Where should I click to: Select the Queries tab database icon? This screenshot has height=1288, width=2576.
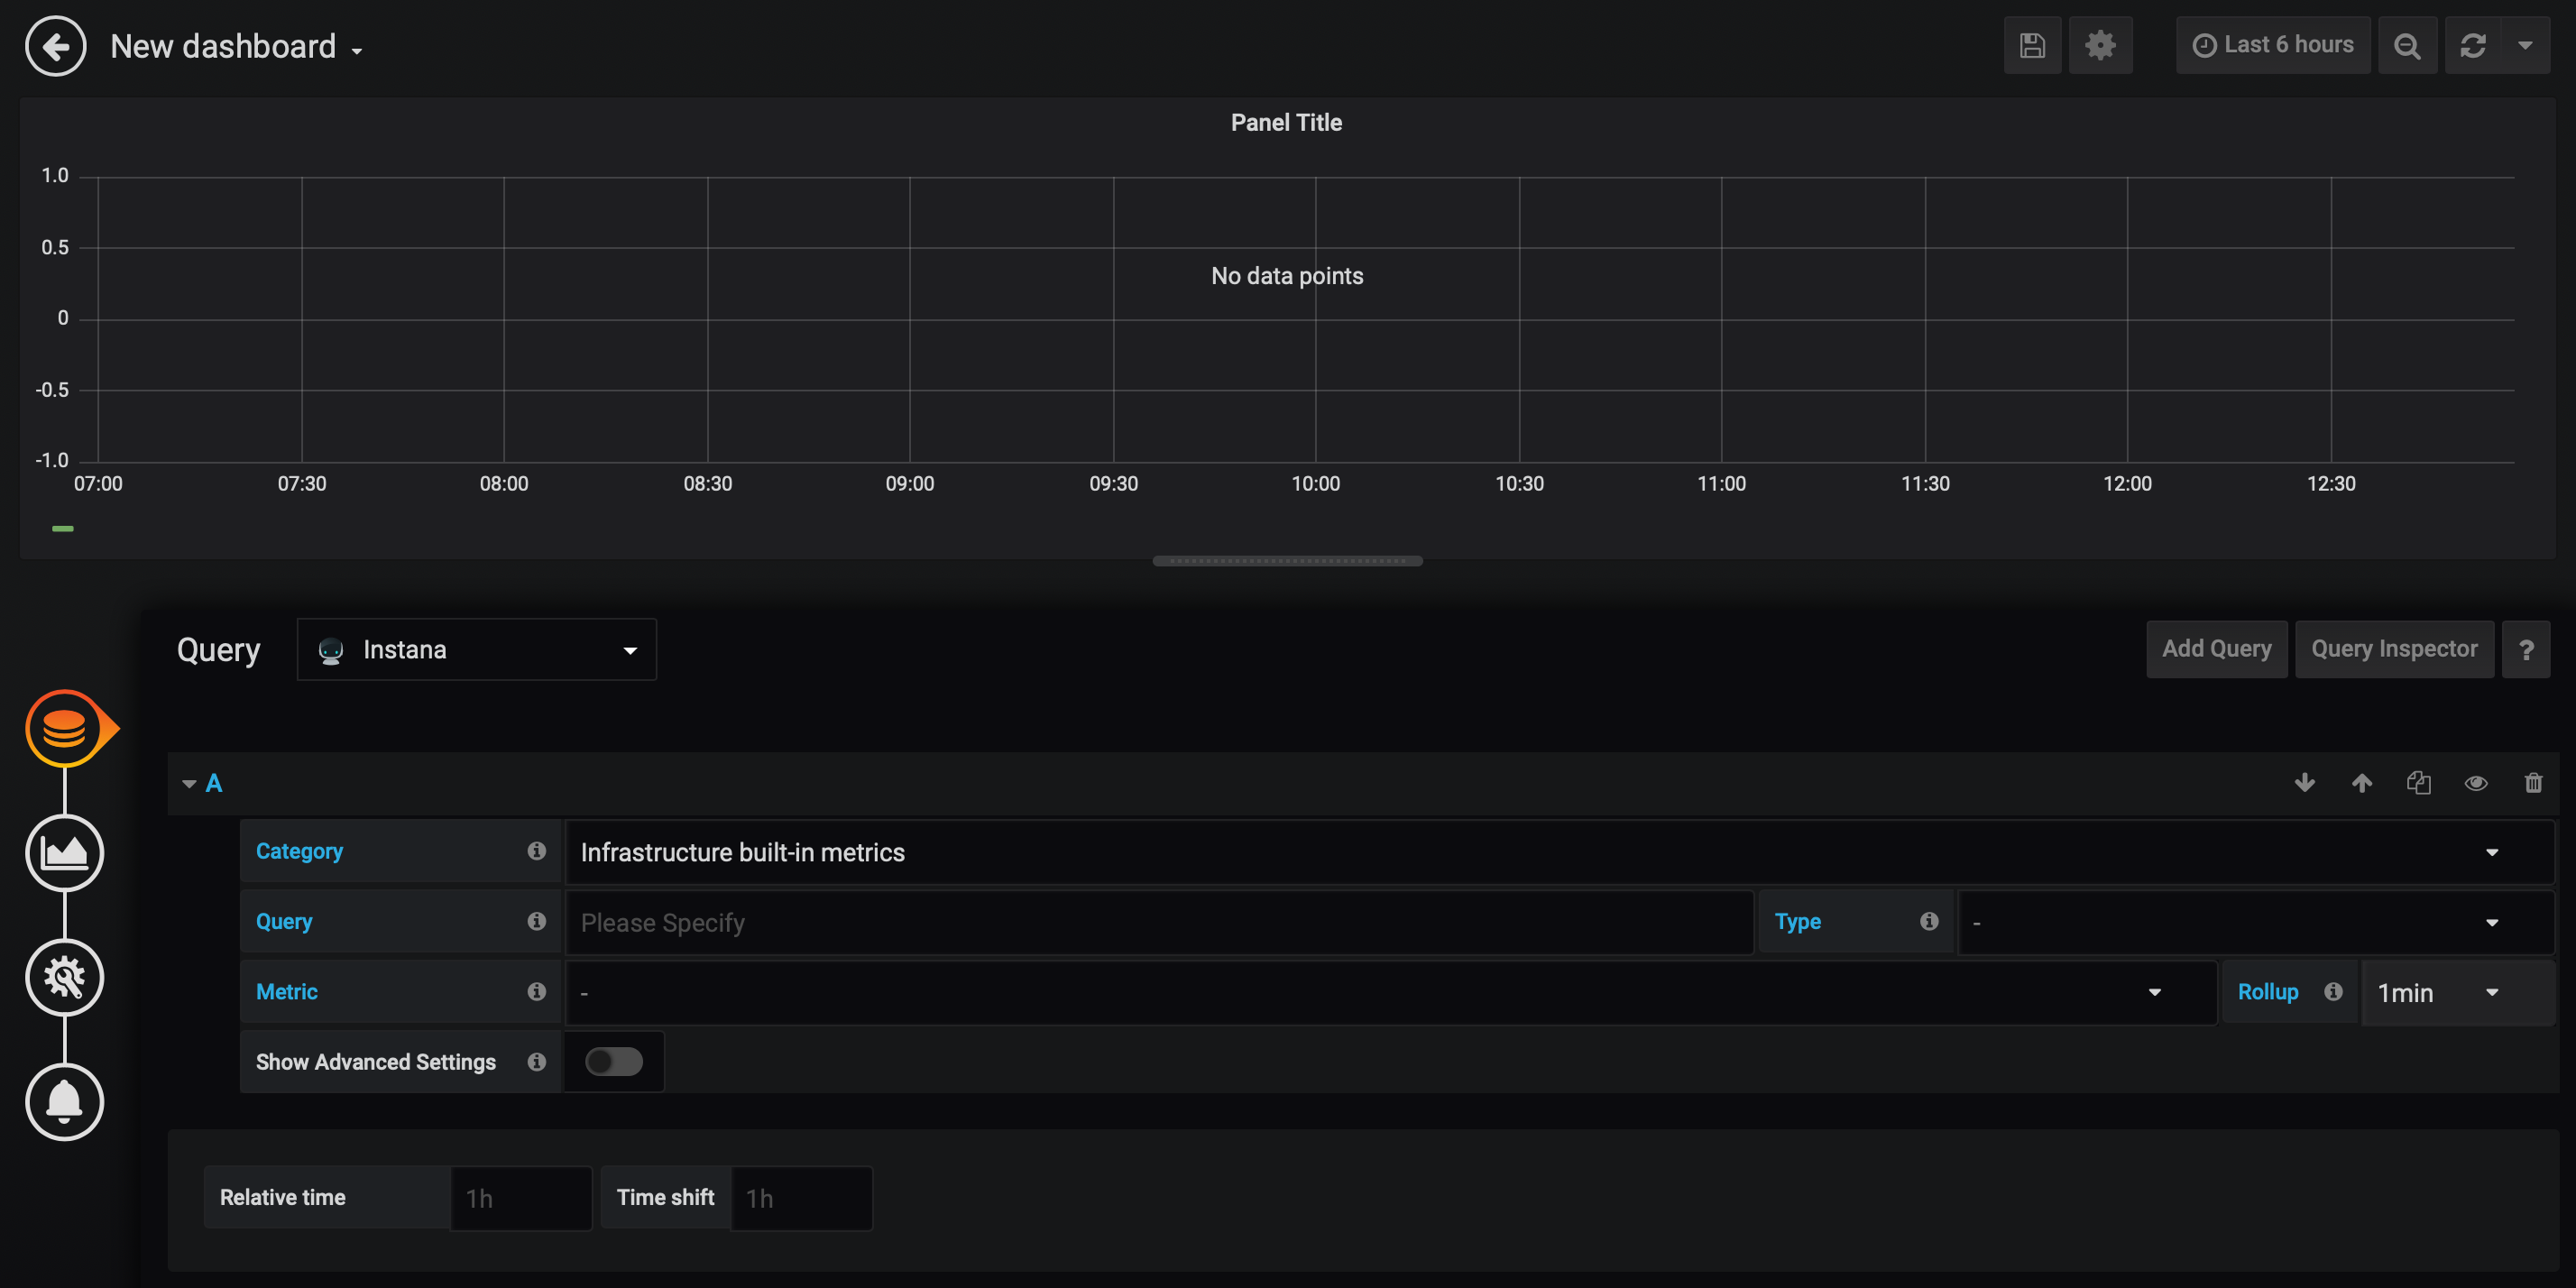(x=65, y=728)
